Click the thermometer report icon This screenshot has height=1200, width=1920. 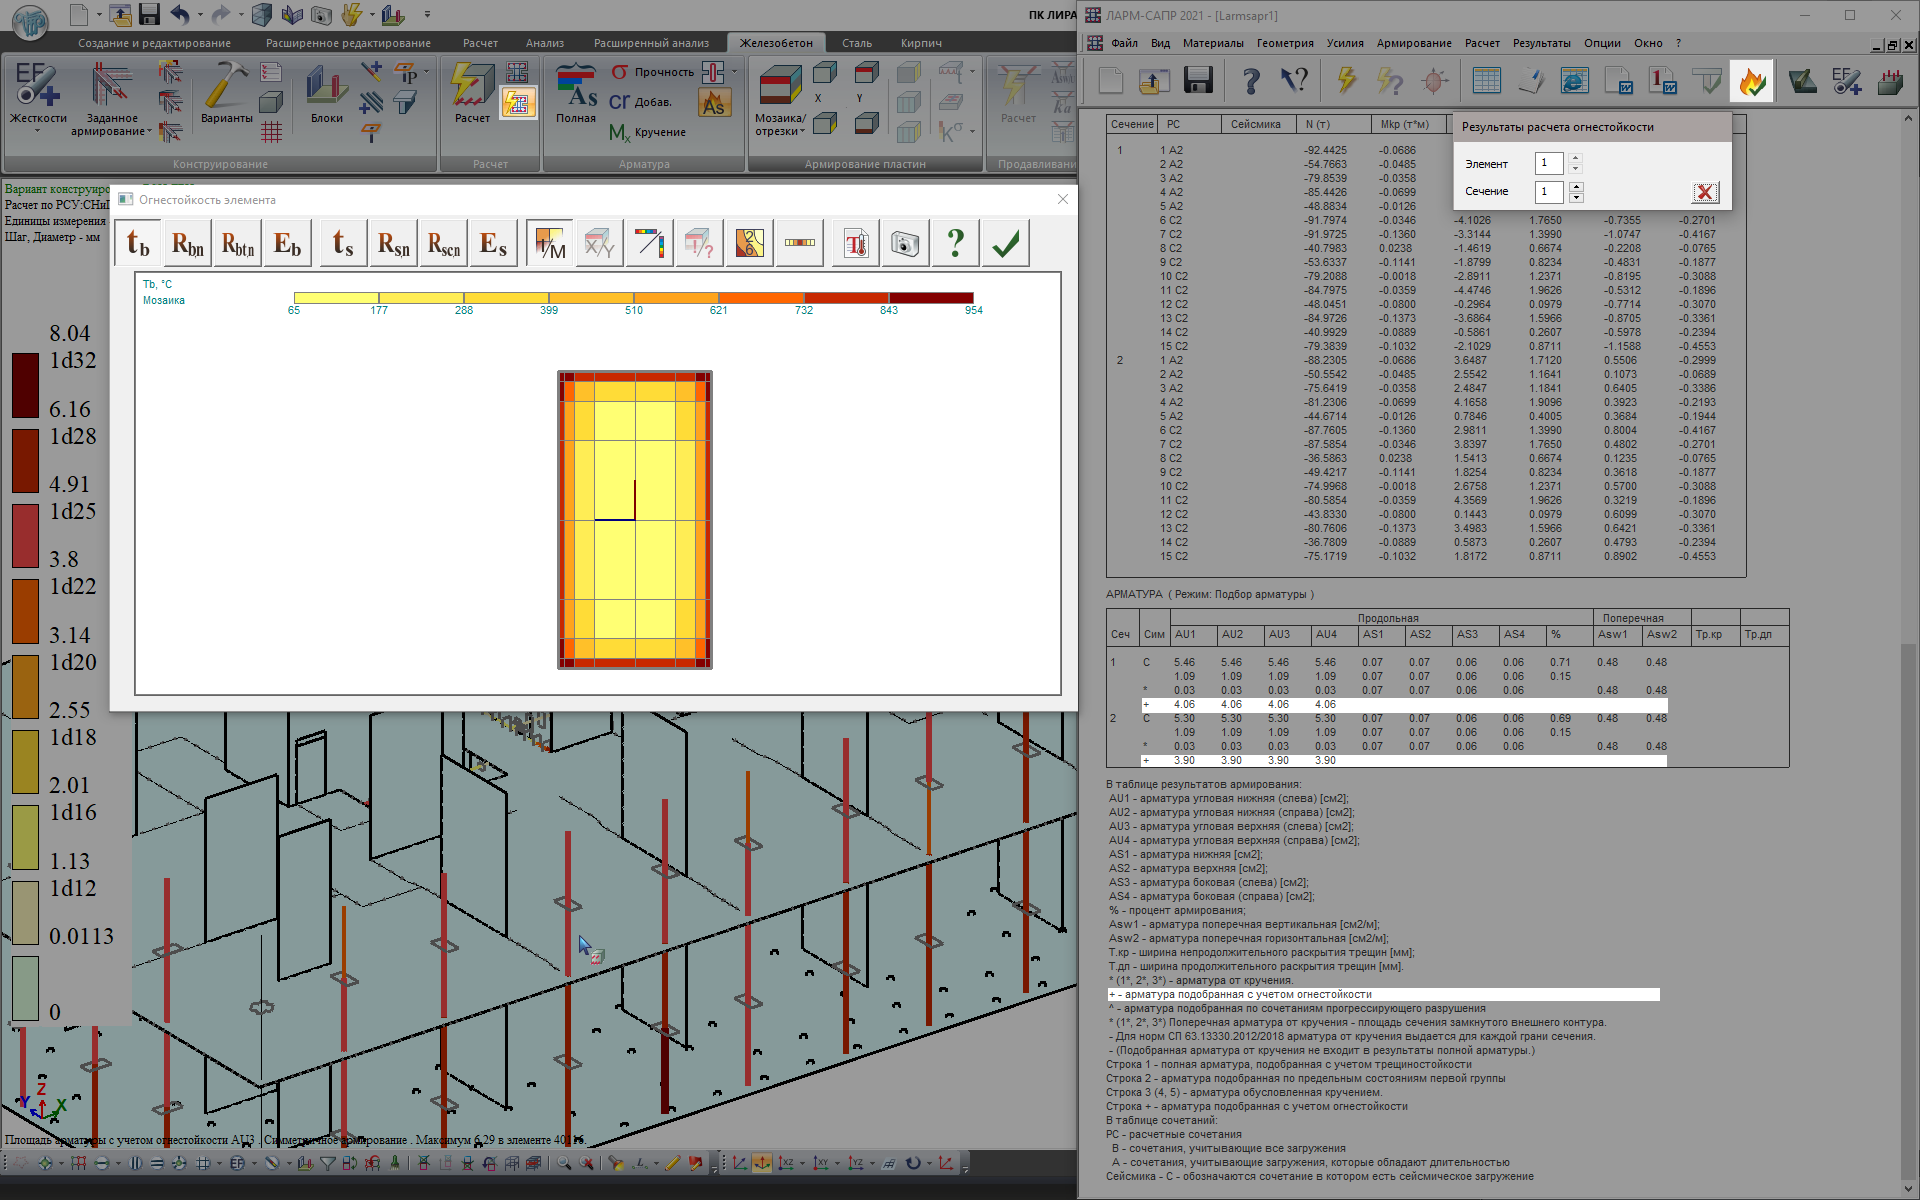(855, 244)
